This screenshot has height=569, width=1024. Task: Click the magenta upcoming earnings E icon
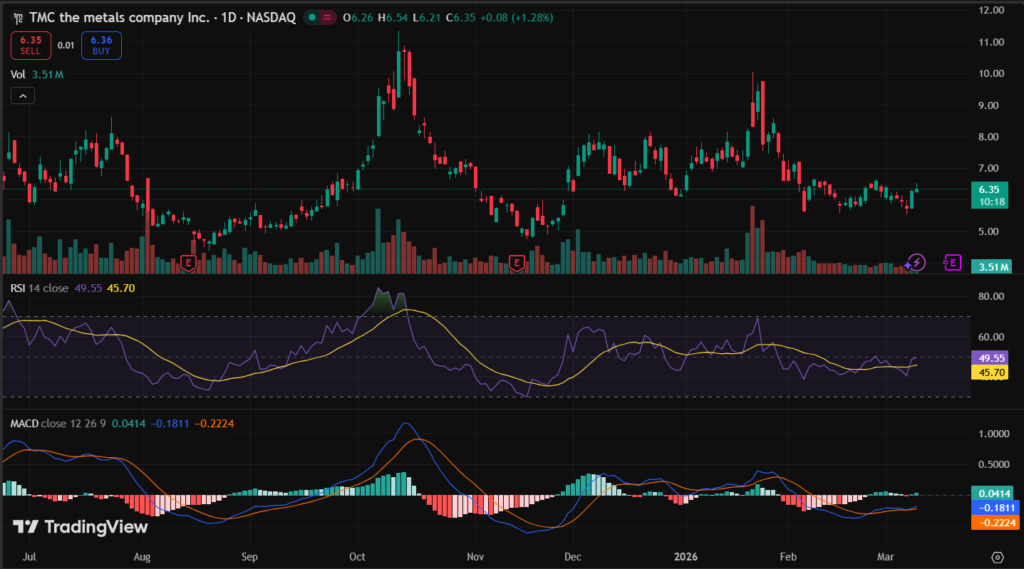pos(952,263)
